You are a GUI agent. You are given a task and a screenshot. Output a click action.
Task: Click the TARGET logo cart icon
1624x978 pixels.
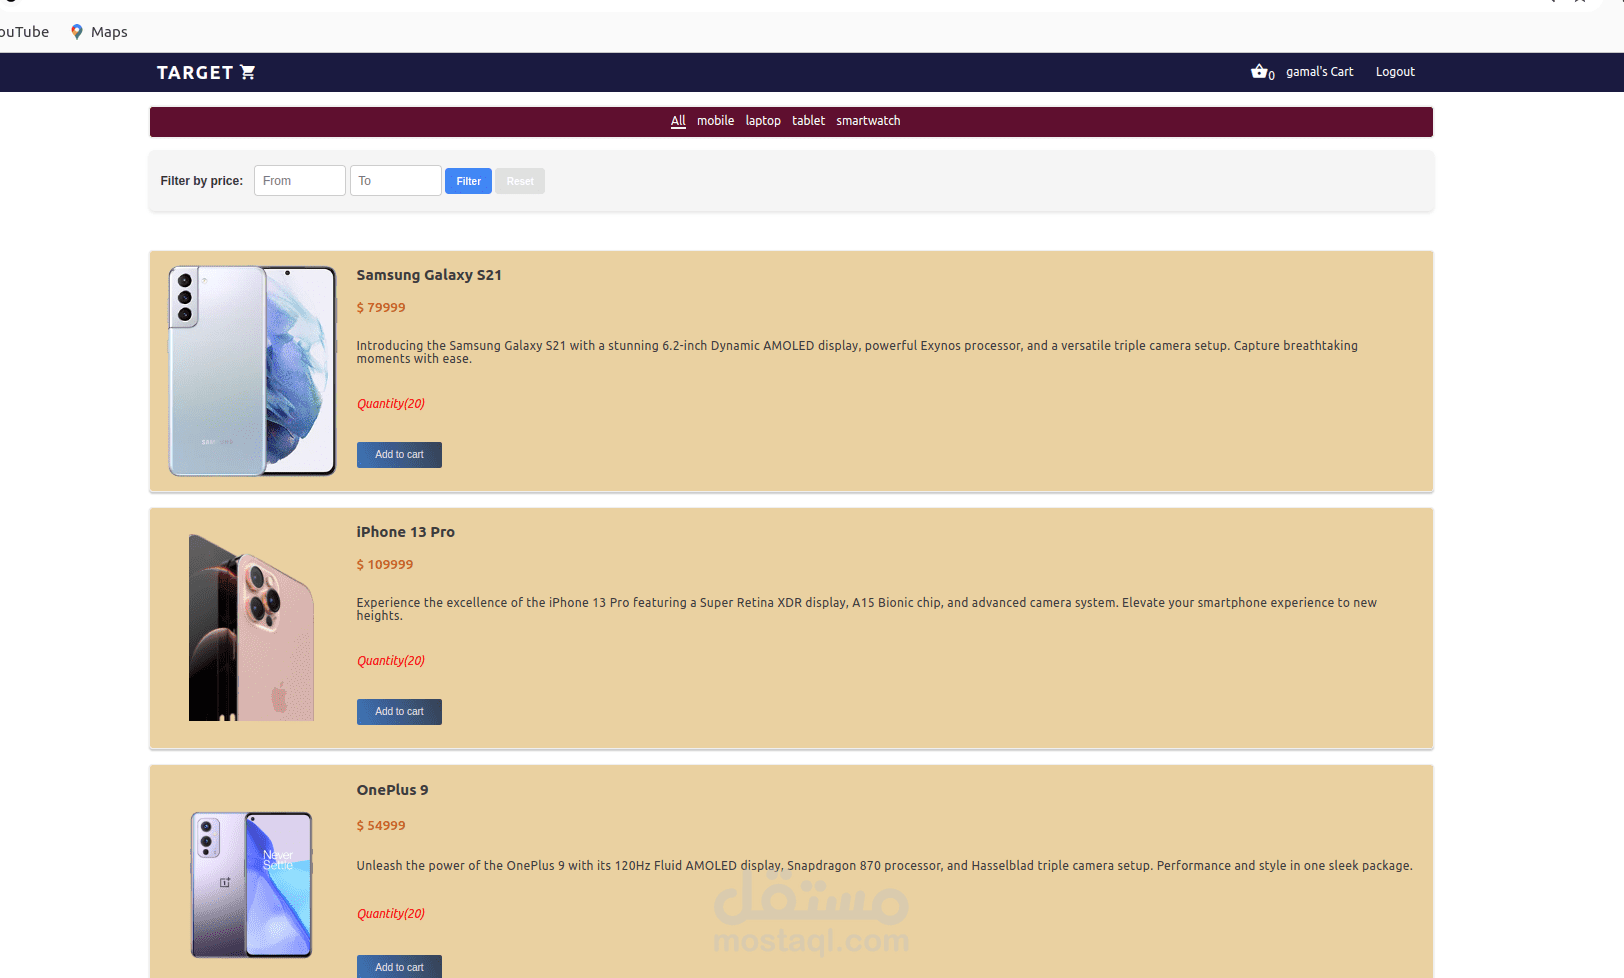point(248,72)
